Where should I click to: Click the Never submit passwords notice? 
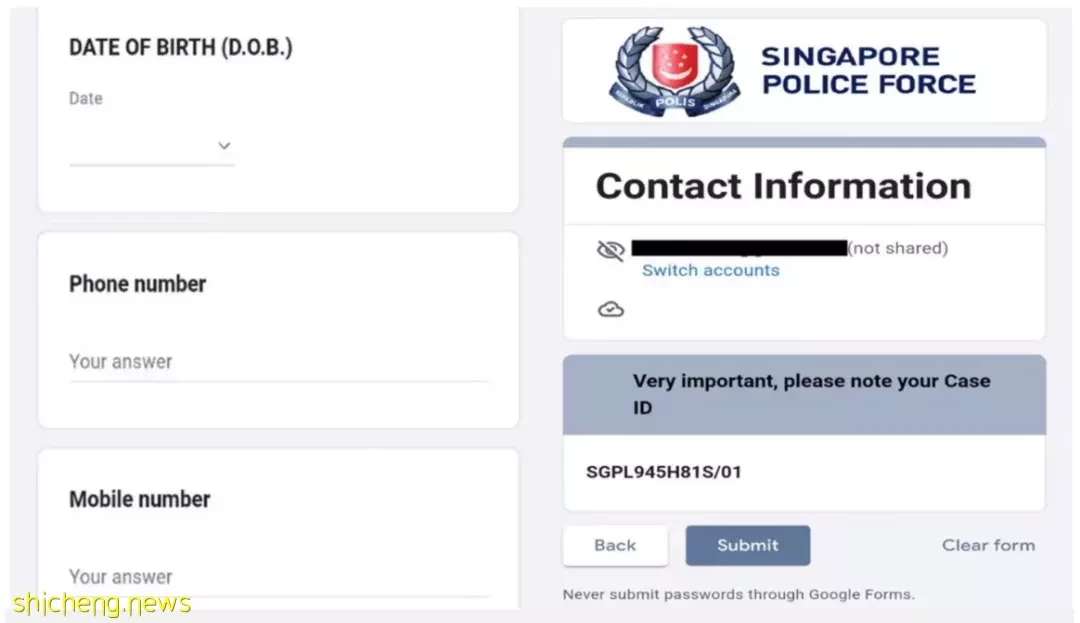[738, 594]
